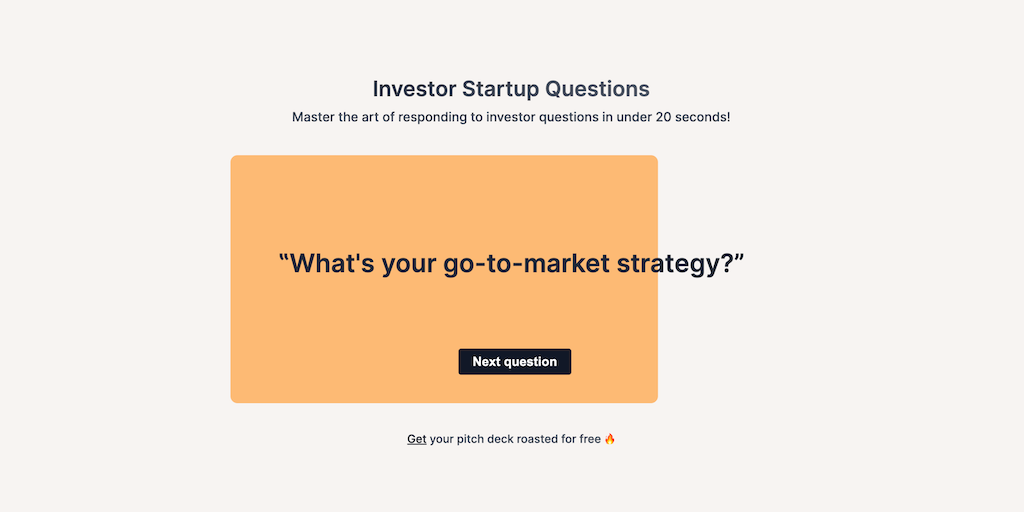
Task: Click the word 'Master' in the subtitle
Action: click(x=313, y=117)
